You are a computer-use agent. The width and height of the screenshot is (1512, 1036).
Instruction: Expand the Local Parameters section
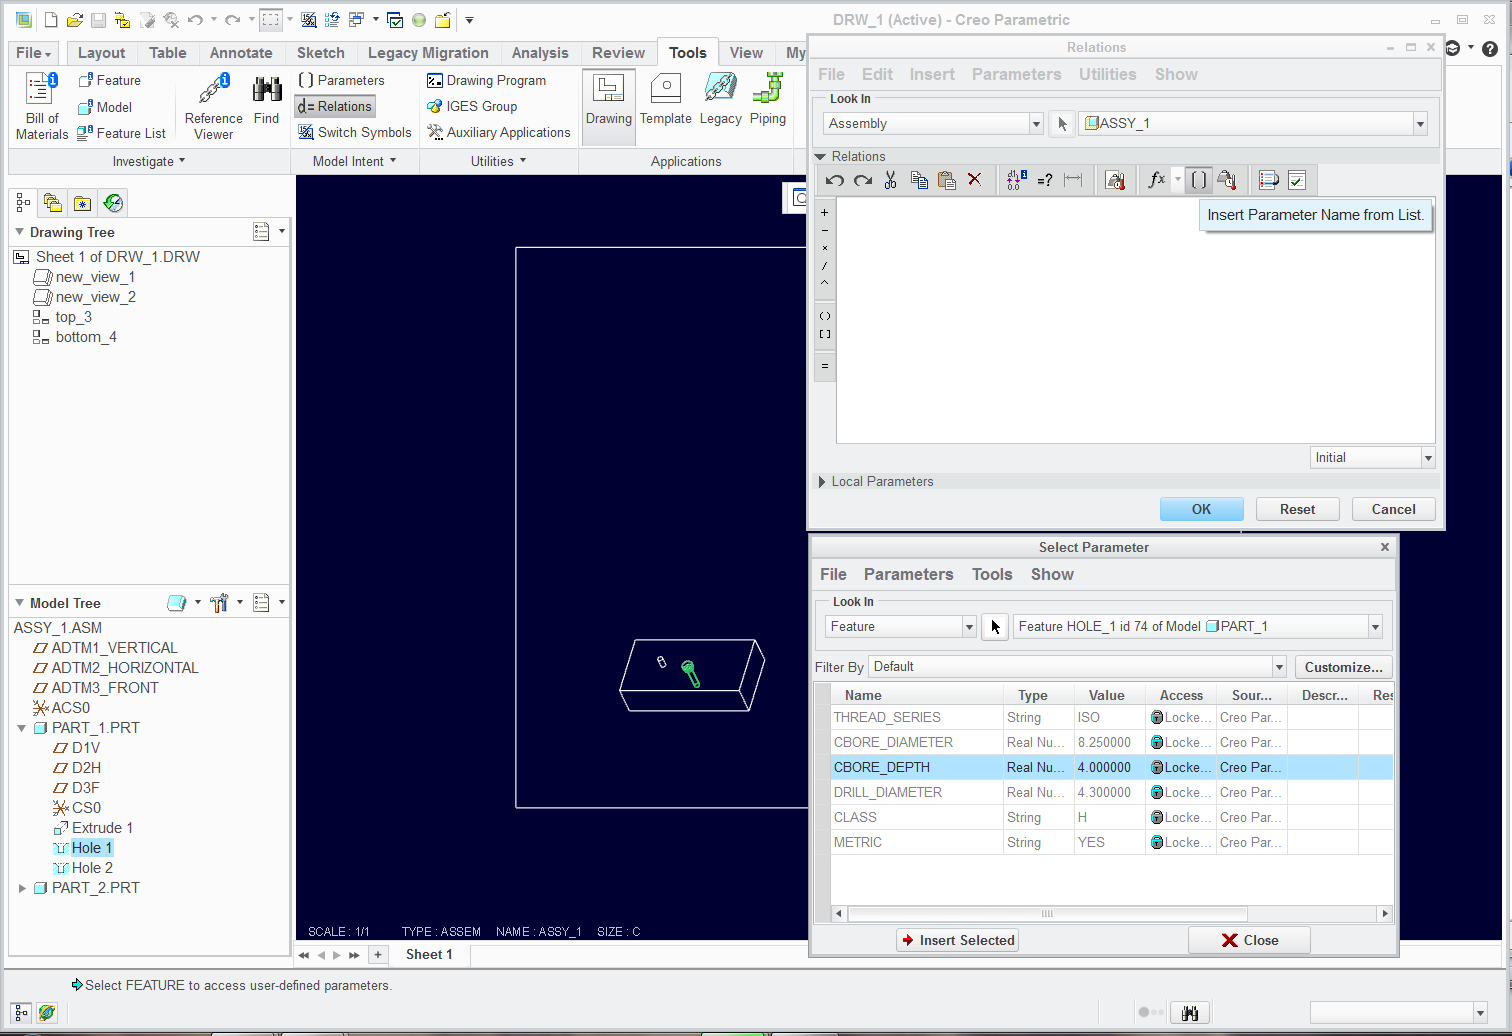[822, 482]
